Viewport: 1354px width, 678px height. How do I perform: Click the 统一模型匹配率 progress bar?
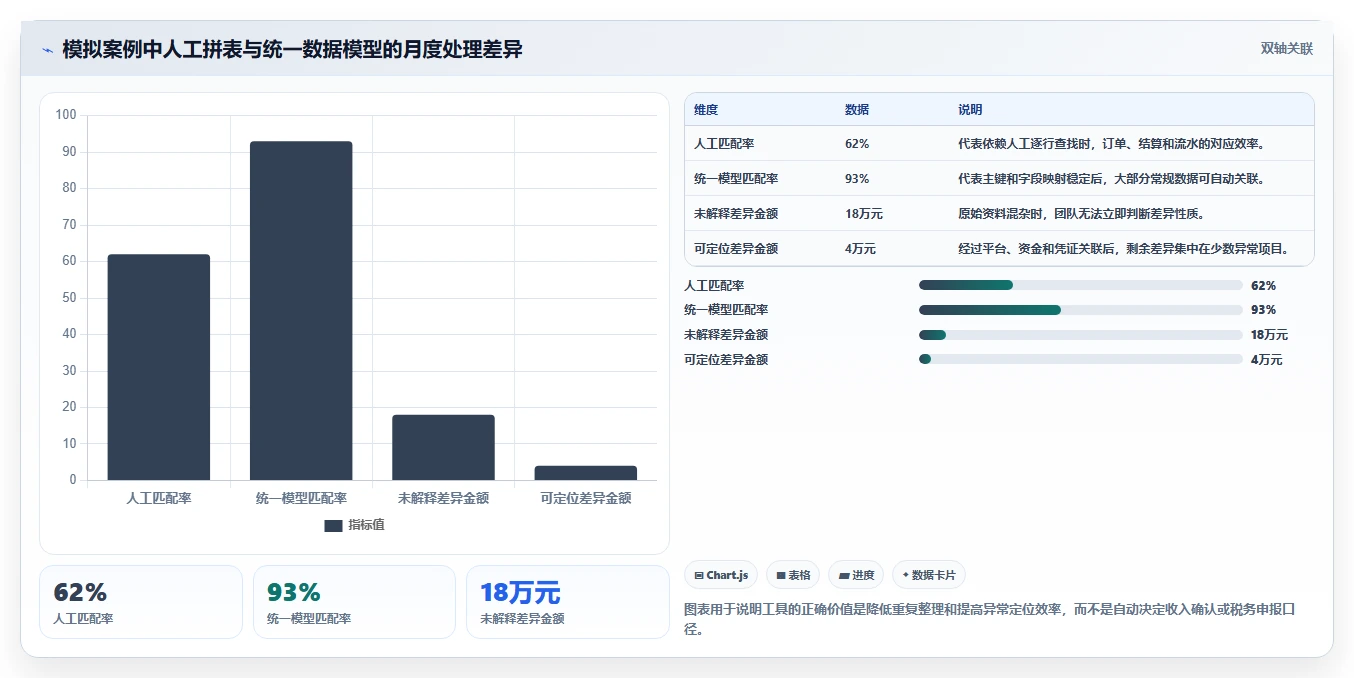click(x=1081, y=310)
